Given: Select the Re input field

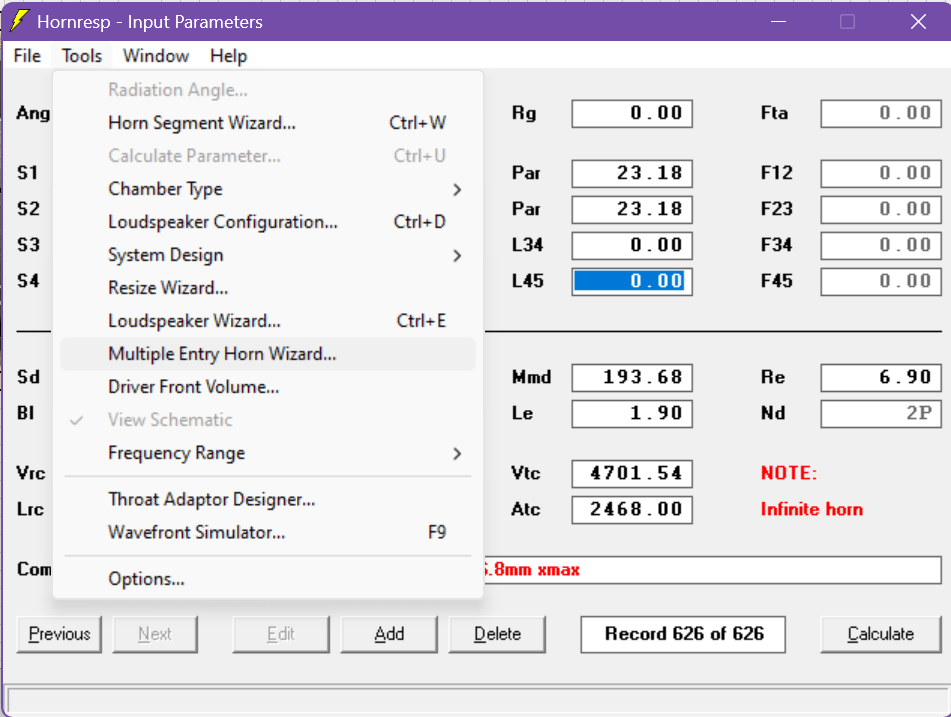Looking at the screenshot, I should [x=881, y=378].
